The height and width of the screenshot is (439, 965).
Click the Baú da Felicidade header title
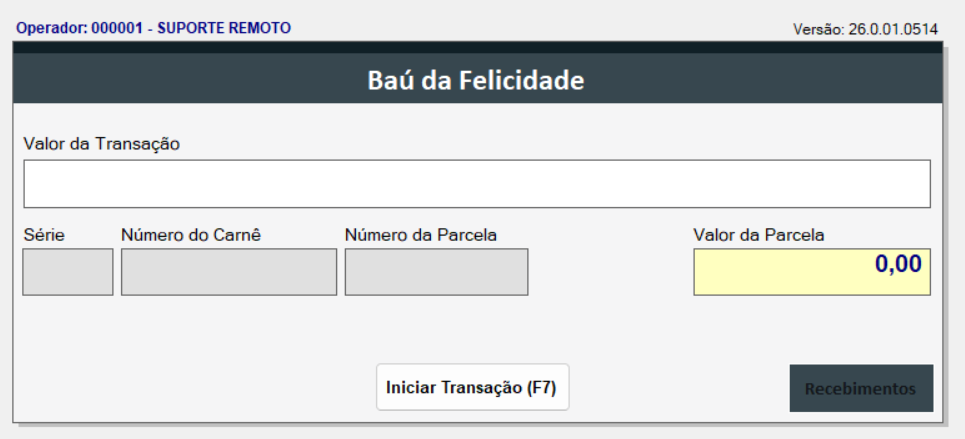475,80
